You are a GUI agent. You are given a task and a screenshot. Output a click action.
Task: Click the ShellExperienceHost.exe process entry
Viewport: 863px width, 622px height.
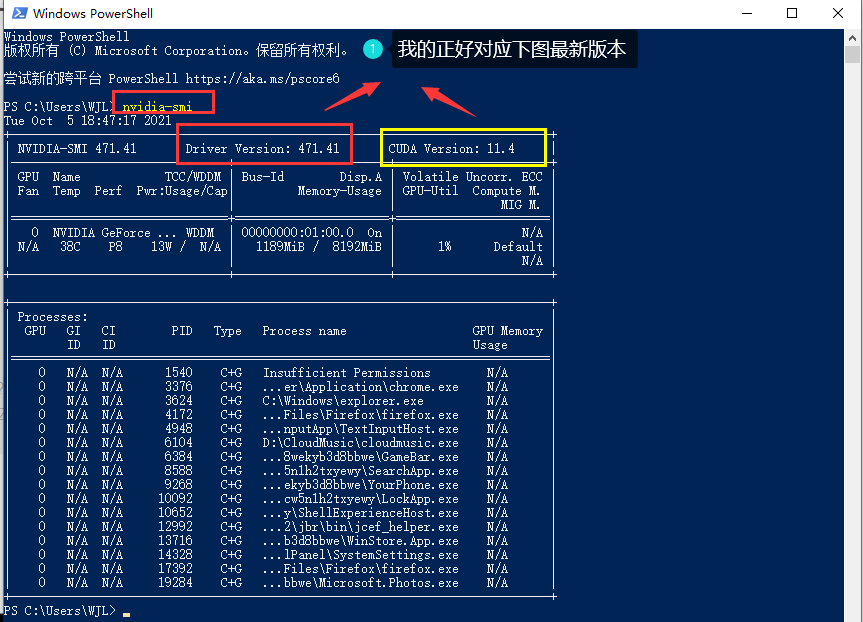pos(361,513)
